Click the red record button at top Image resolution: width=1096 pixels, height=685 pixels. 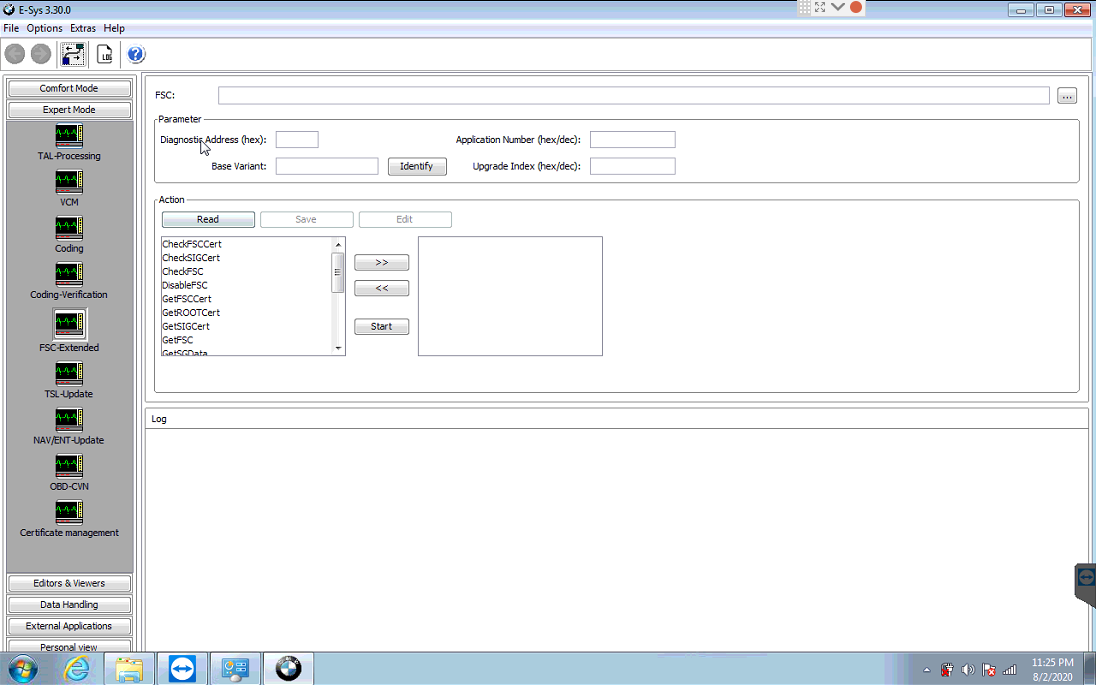pos(856,7)
